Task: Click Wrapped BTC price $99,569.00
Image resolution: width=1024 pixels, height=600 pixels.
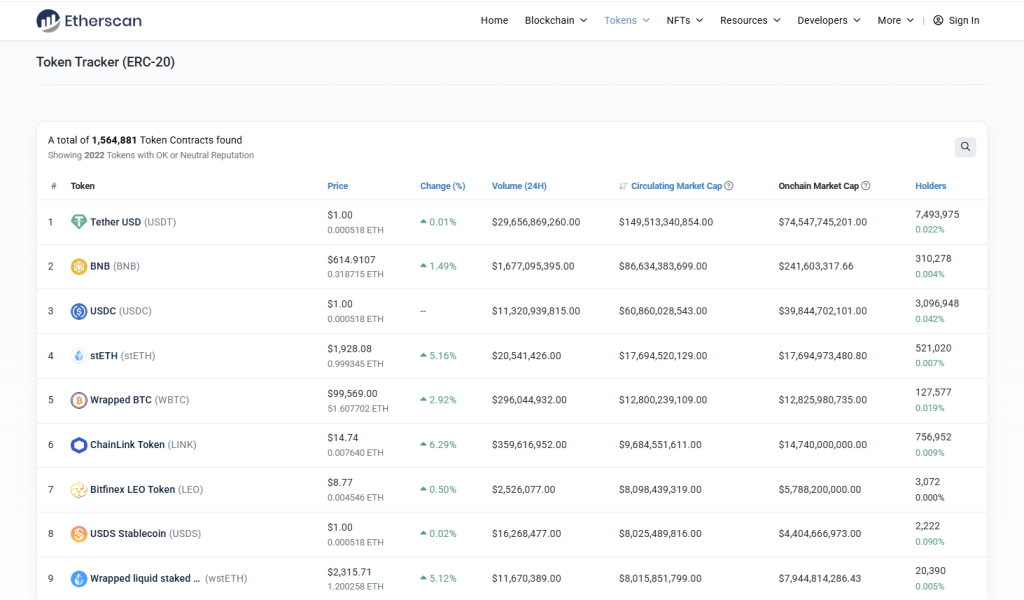Action: pyautogui.click(x=353, y=394)
